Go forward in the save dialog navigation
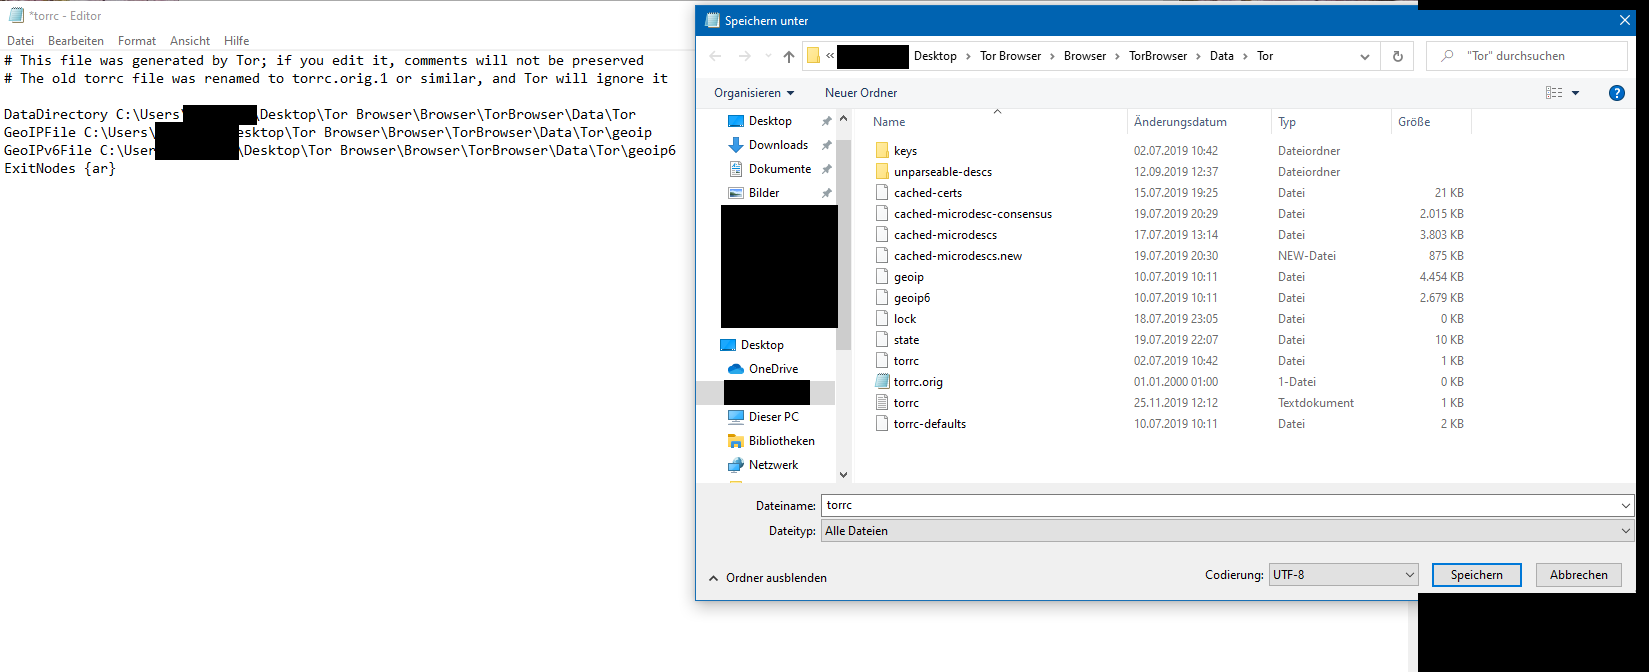Screen dimensions: 1649x672 (744, 56)
